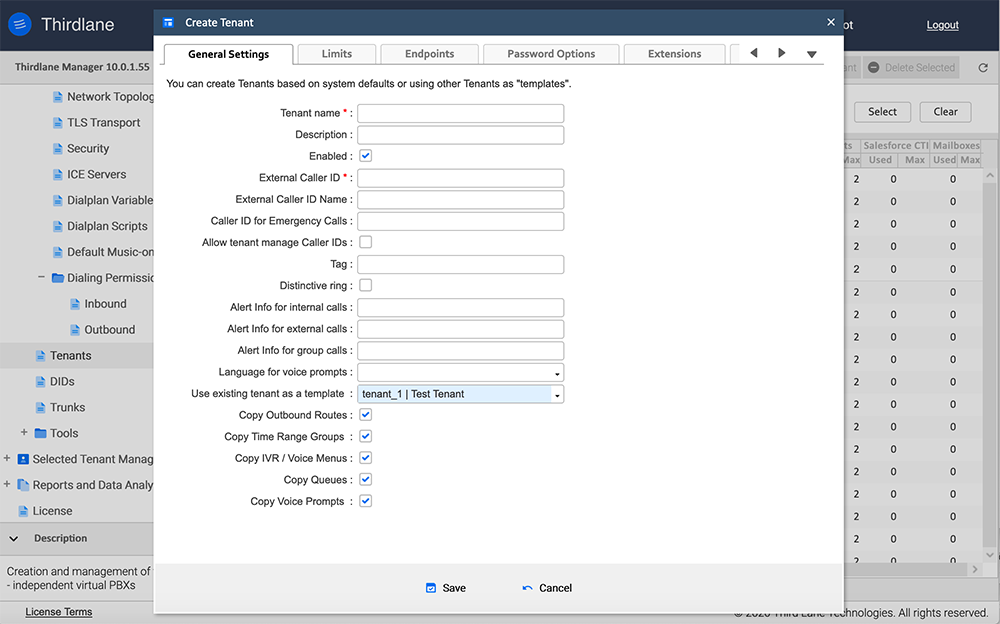Open the Endpoints tab
Image resolution: width=1000 pixels, height=624 pixels.
click(x=429, y=54)
